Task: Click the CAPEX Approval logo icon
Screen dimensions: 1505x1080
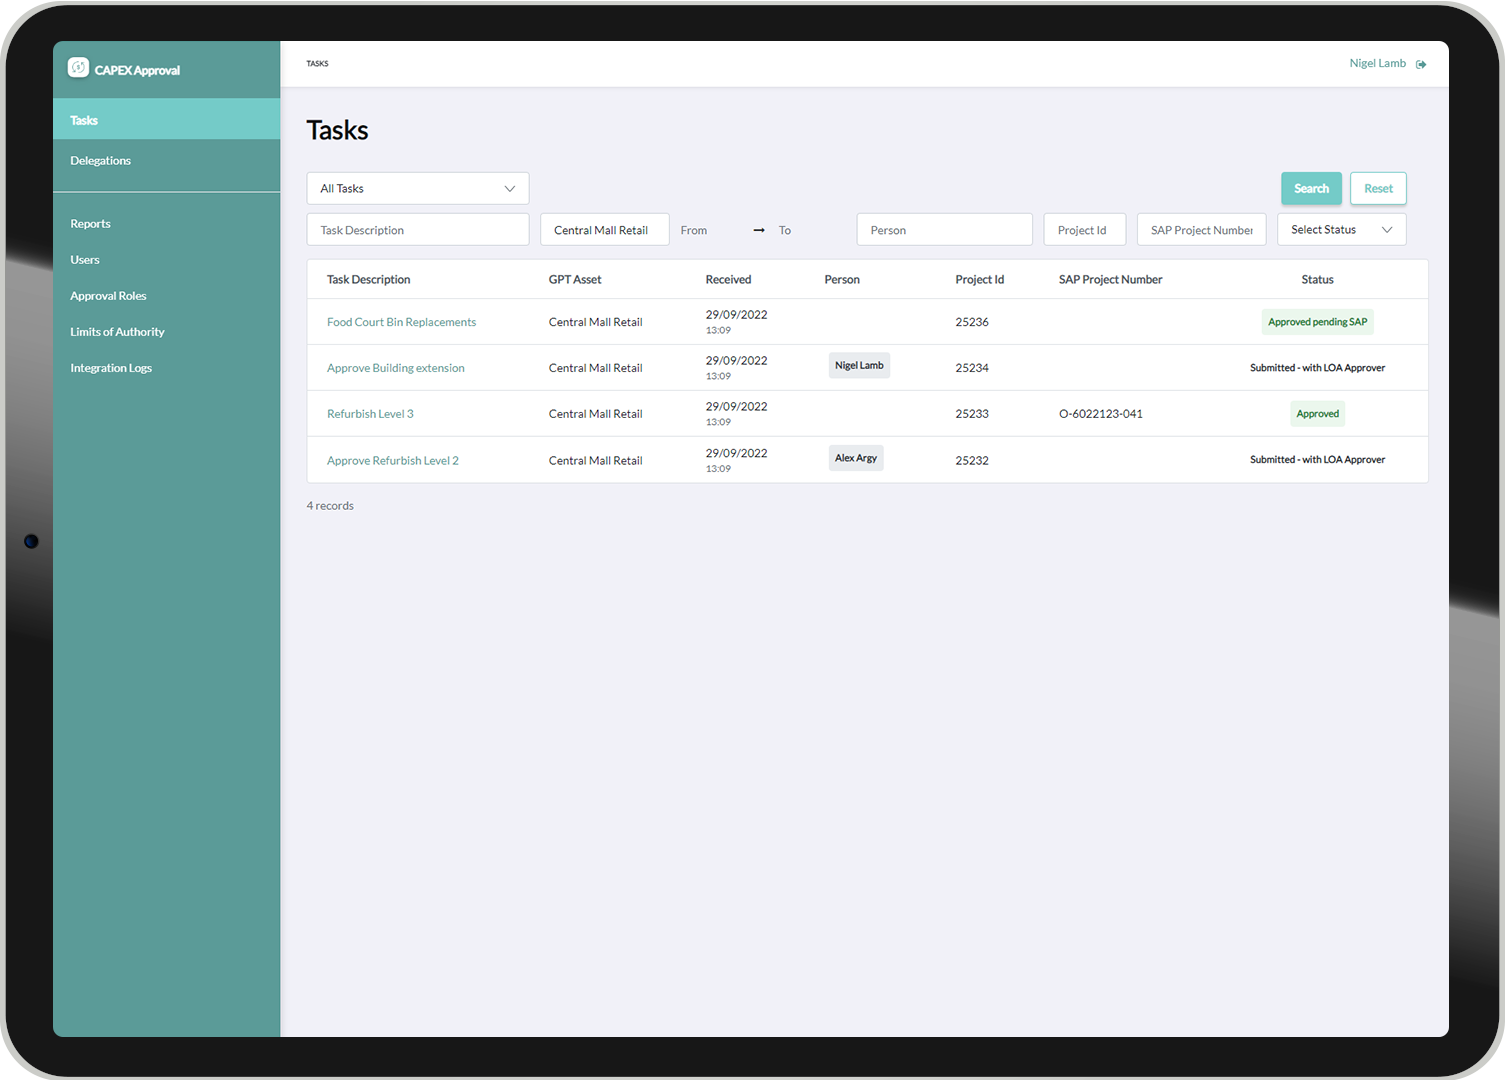Action: pyautogui.click(x=78, y=68)
